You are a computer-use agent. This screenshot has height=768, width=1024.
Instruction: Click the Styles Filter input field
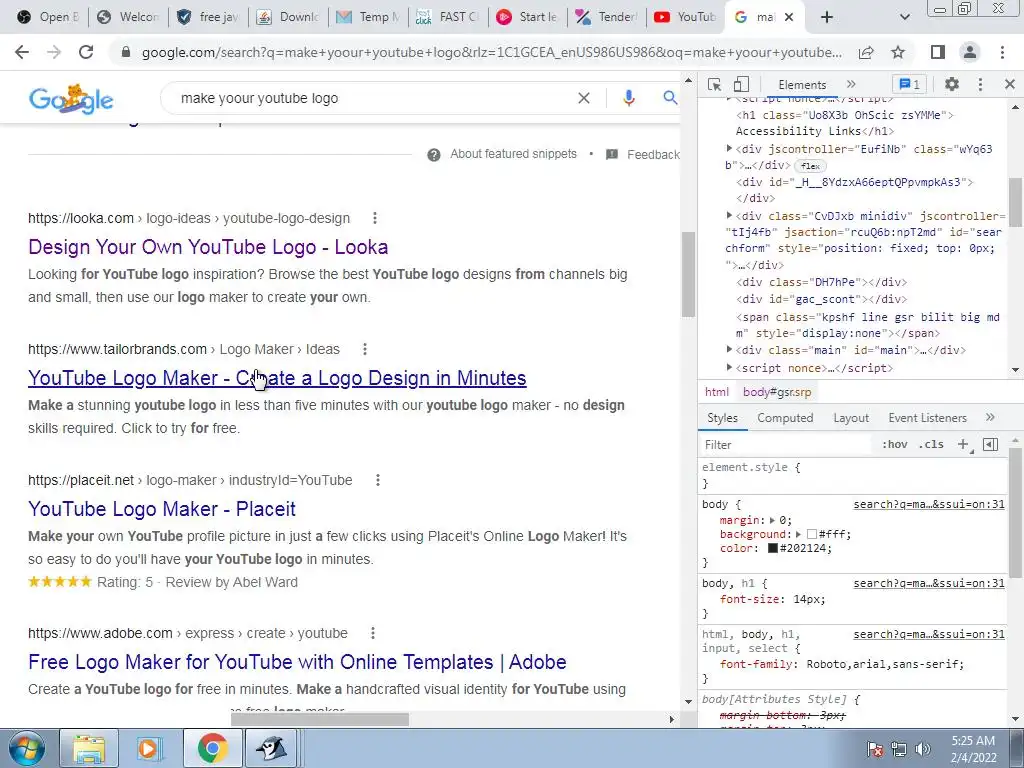pyautogui.click(x=786, y=445)
